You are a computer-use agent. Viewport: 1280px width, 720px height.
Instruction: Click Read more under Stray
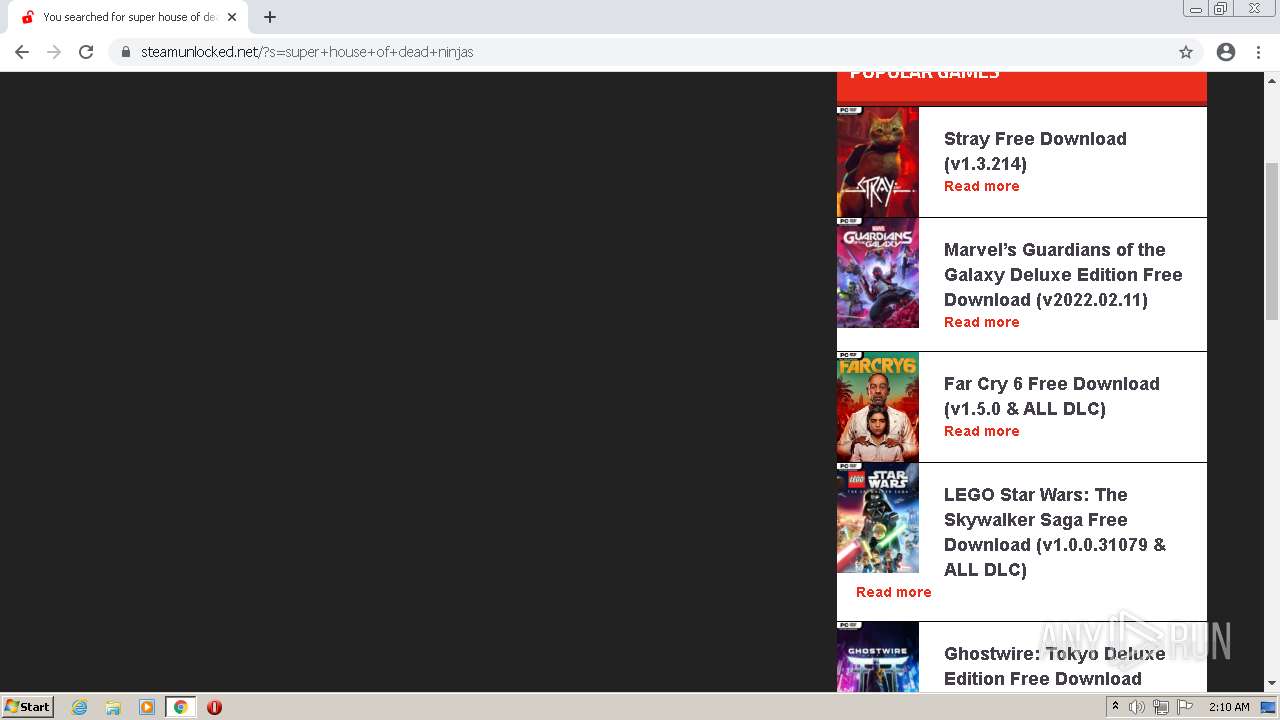(982, 186)
